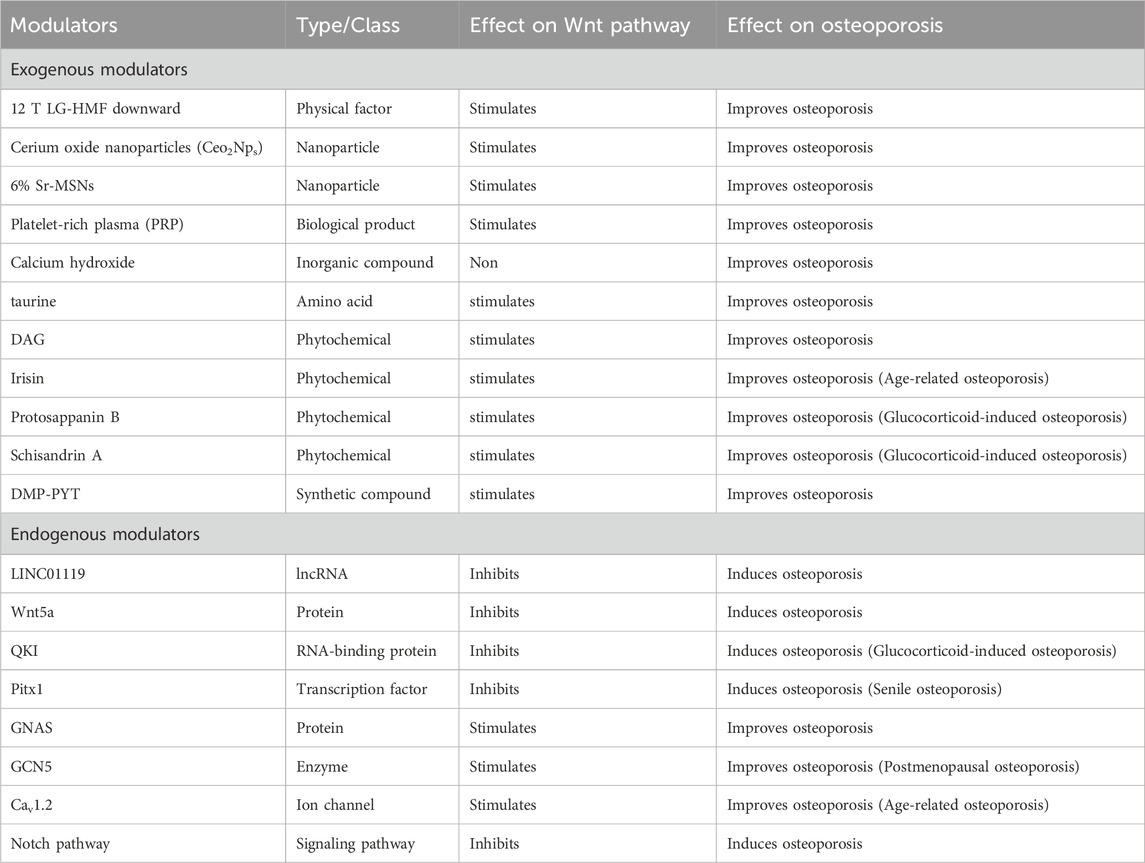Click the Type/Class column header
Viewport: 1145px width, 863px height.
[x=342, y=26]
